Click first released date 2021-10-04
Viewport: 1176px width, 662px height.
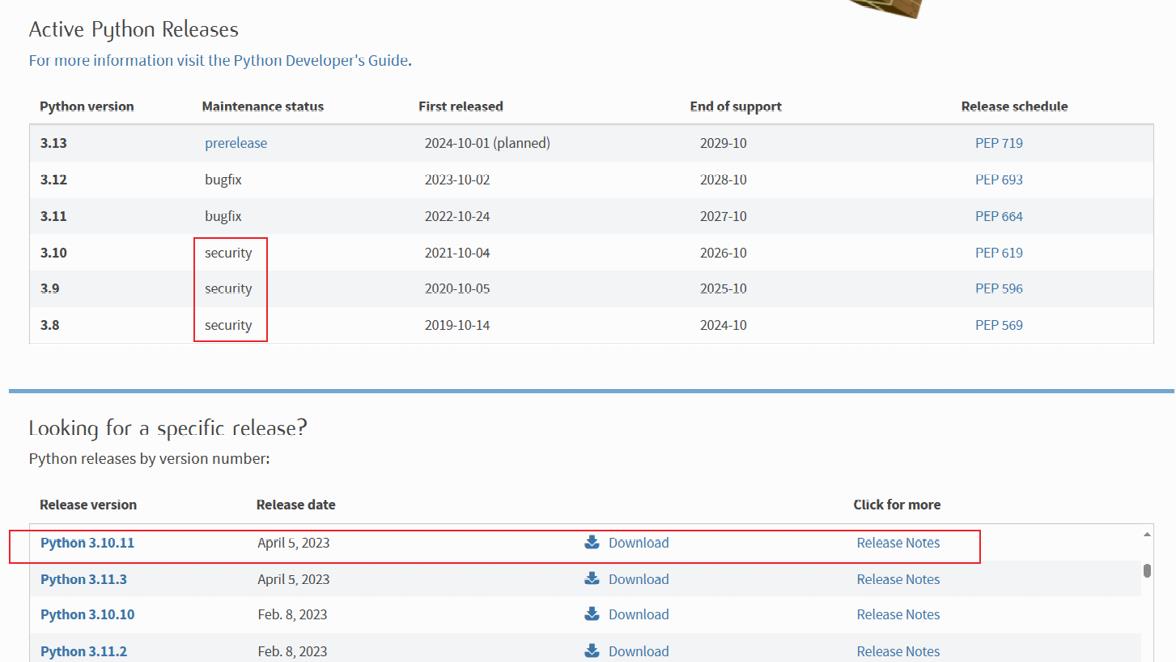pos(457,253)
